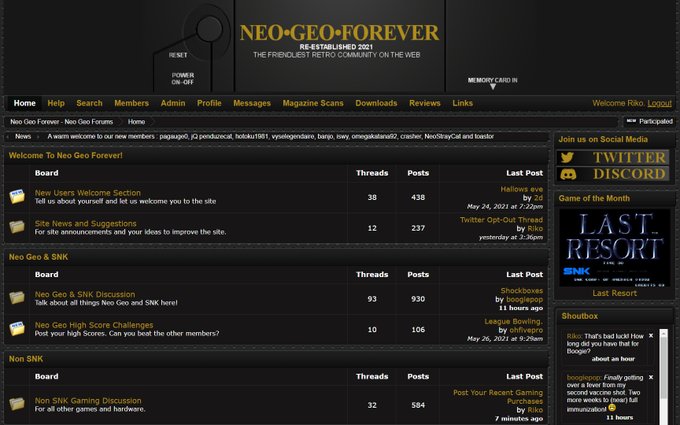Click the Participated new posts icon
Viewport: 680px width, 425px height.
coord(631,121)
